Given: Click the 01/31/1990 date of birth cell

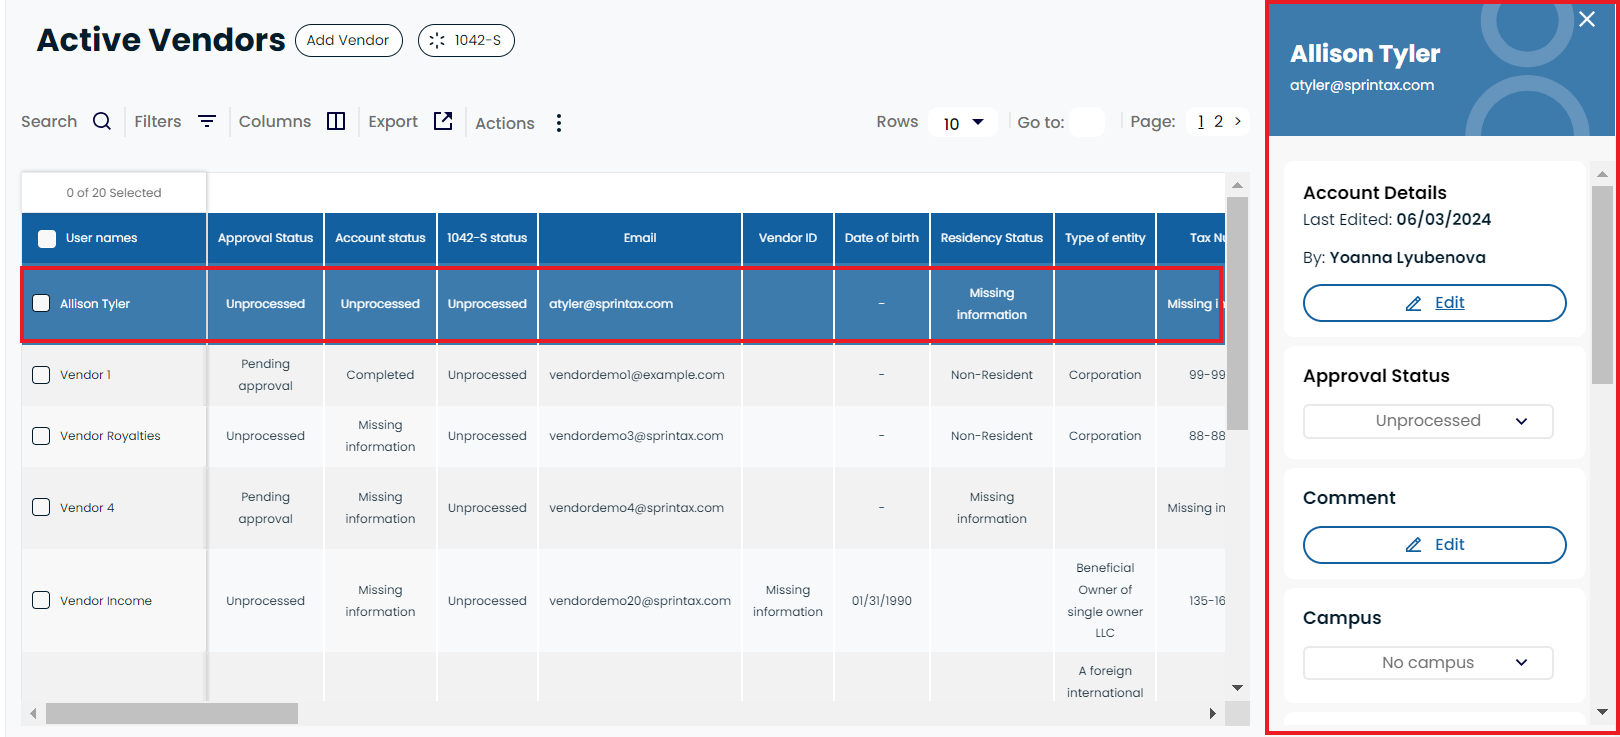Looking at the screenshot, I should coord(881,601).
